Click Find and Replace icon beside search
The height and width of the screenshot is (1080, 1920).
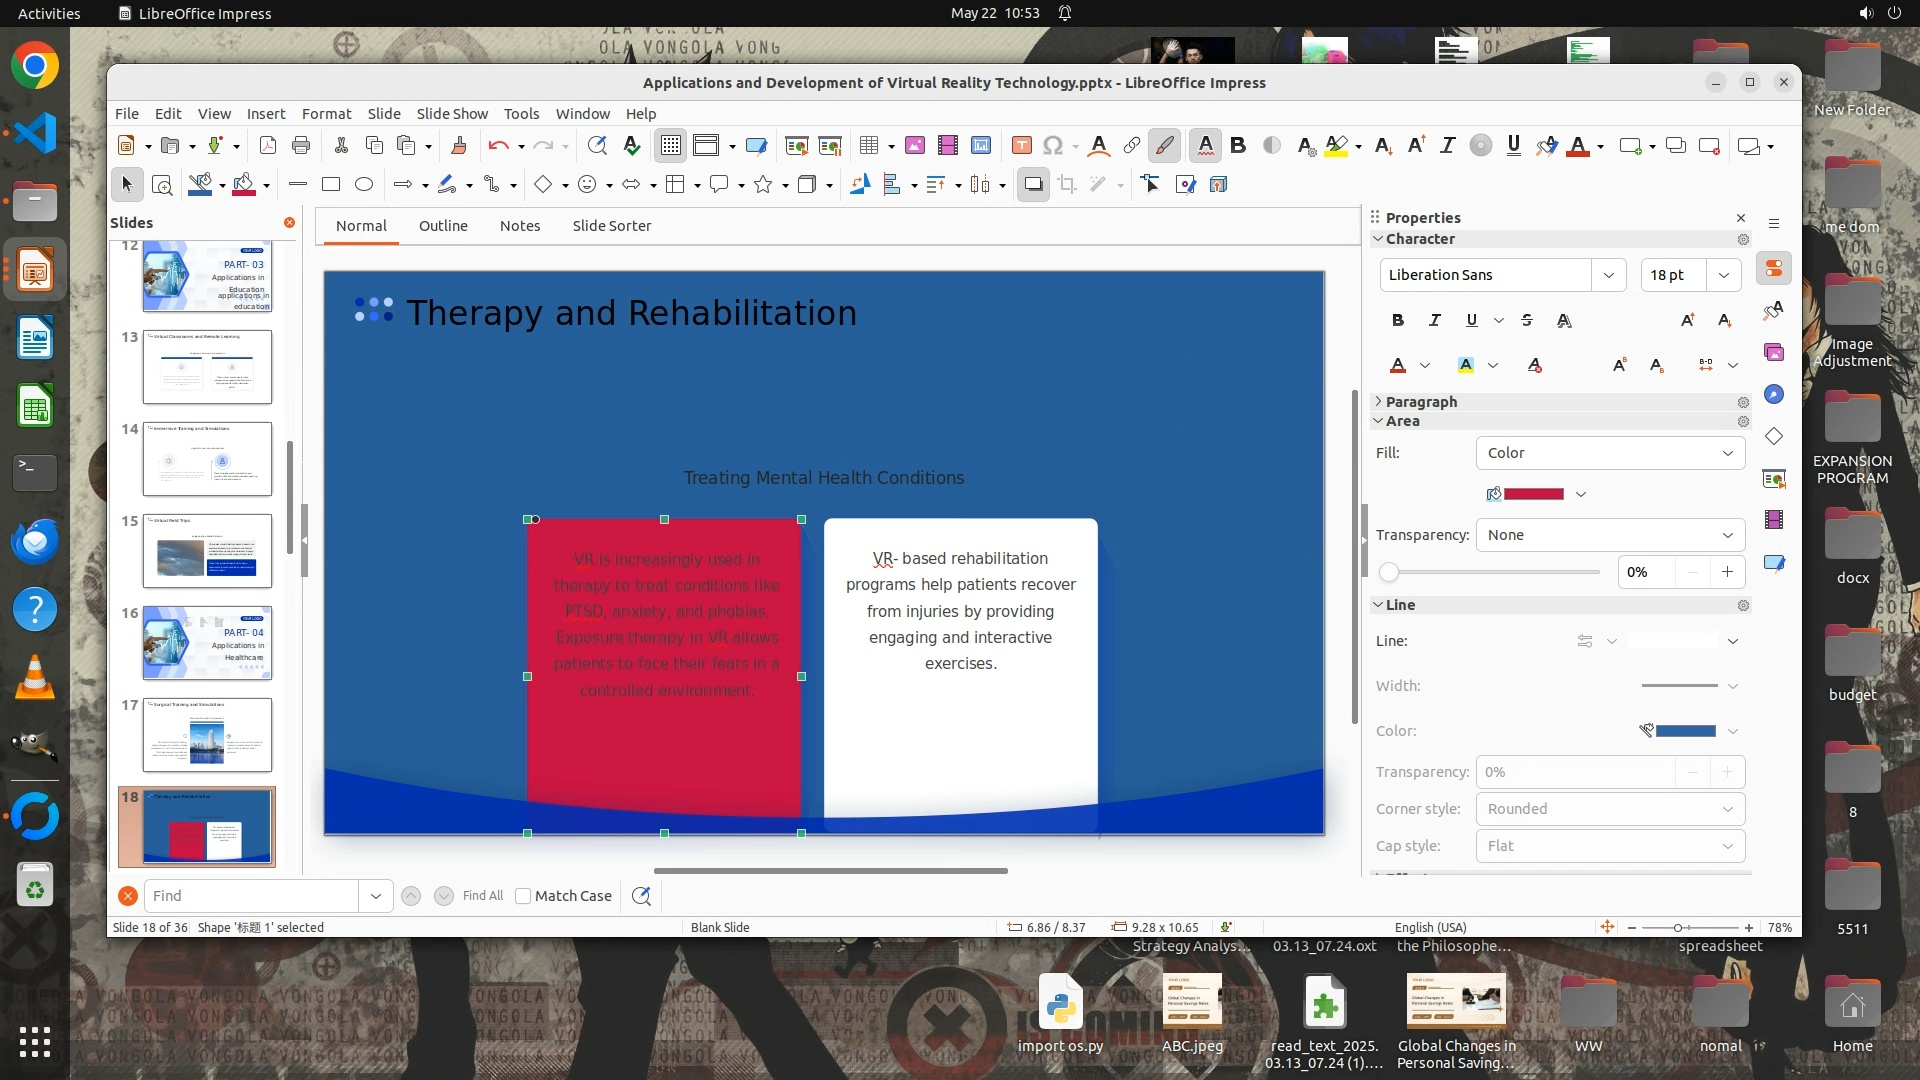642,896
